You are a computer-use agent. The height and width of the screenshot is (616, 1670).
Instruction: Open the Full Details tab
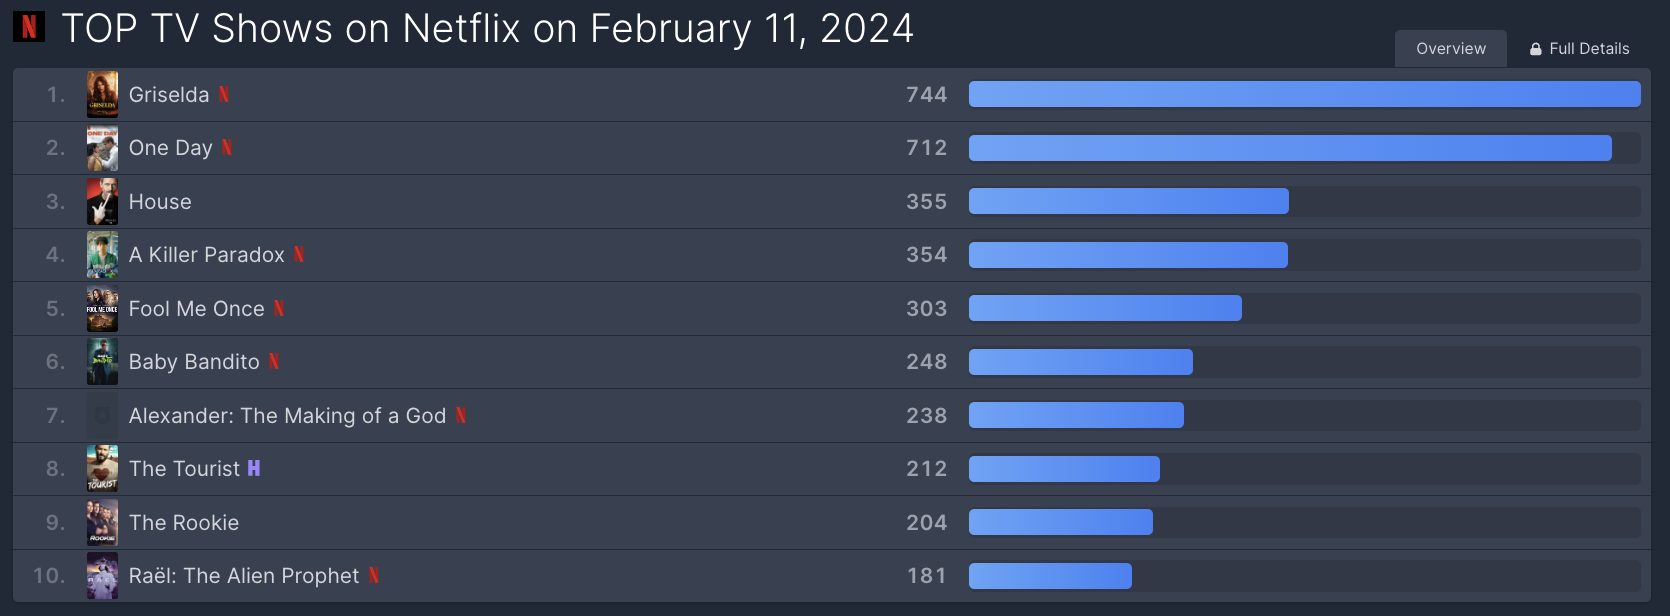click(1579, 49)
